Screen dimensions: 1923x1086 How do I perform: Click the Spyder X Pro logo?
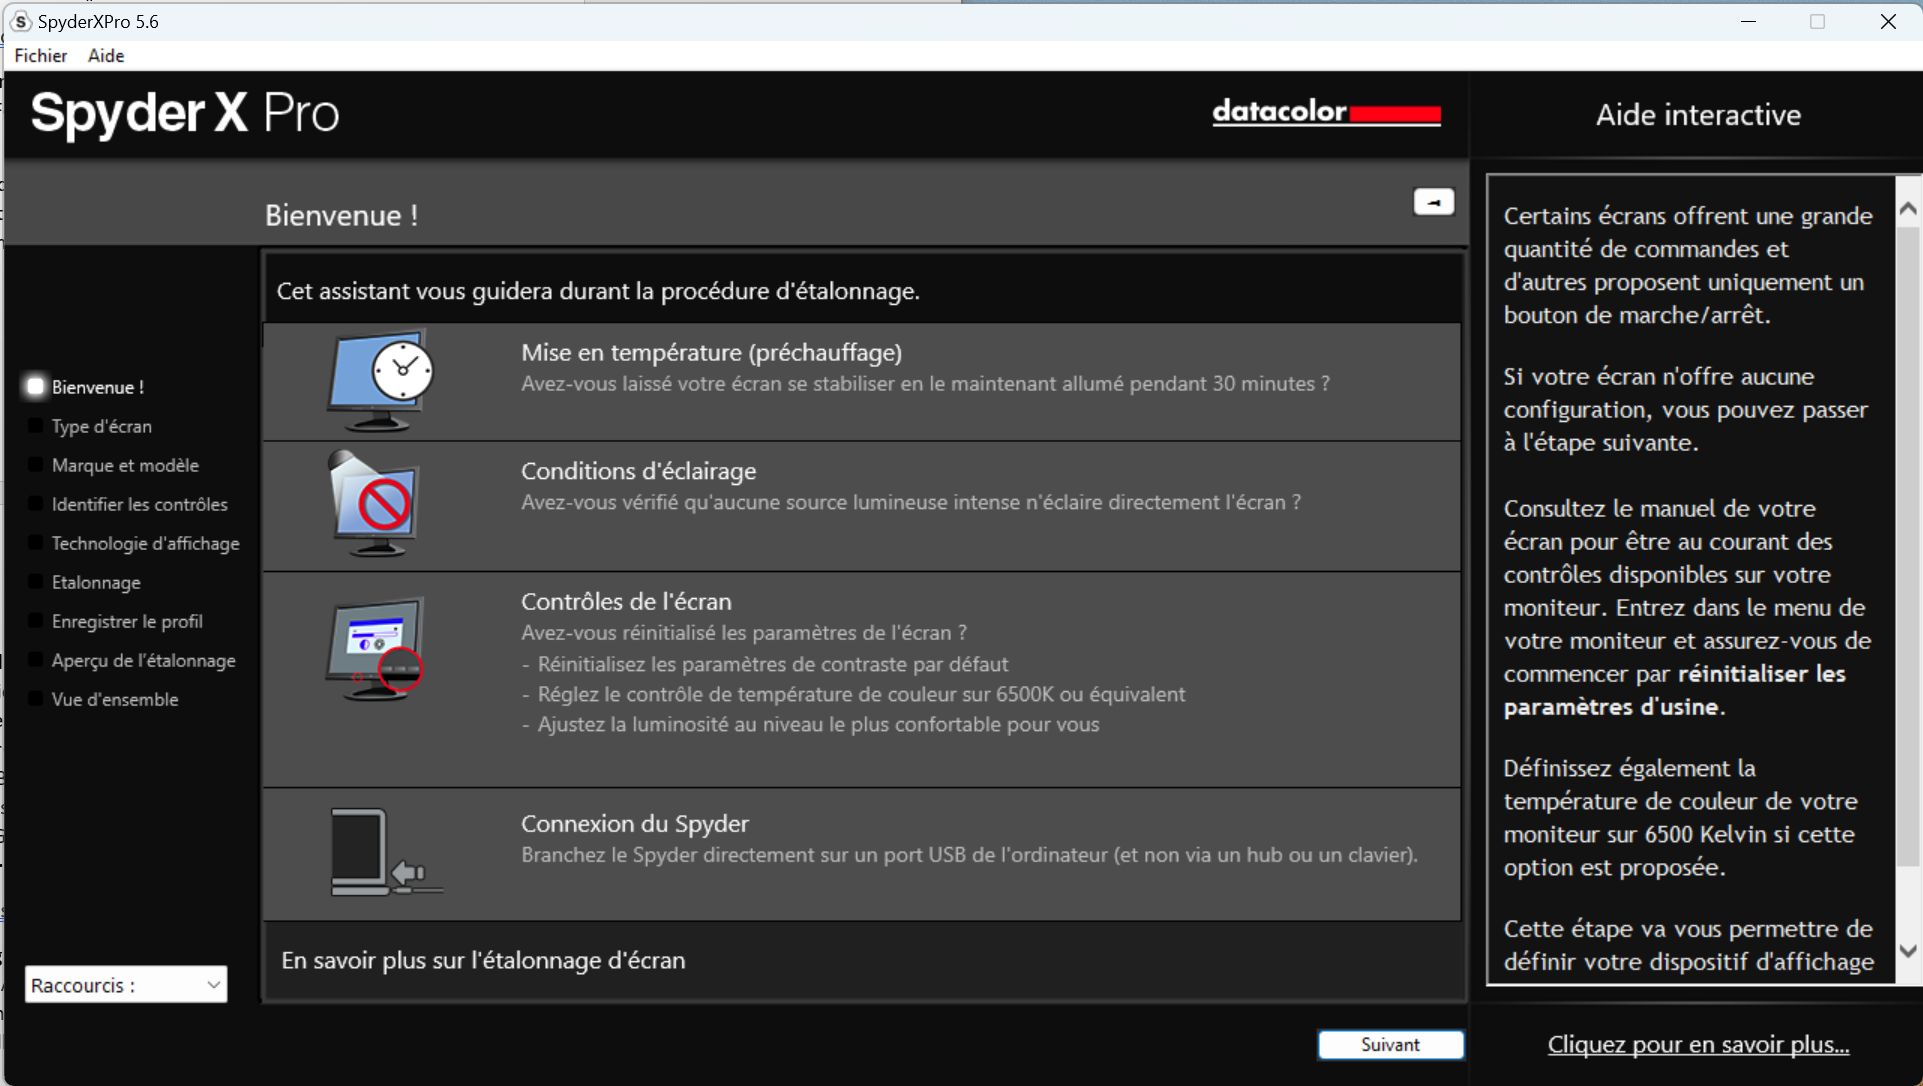tap(185, 113)
